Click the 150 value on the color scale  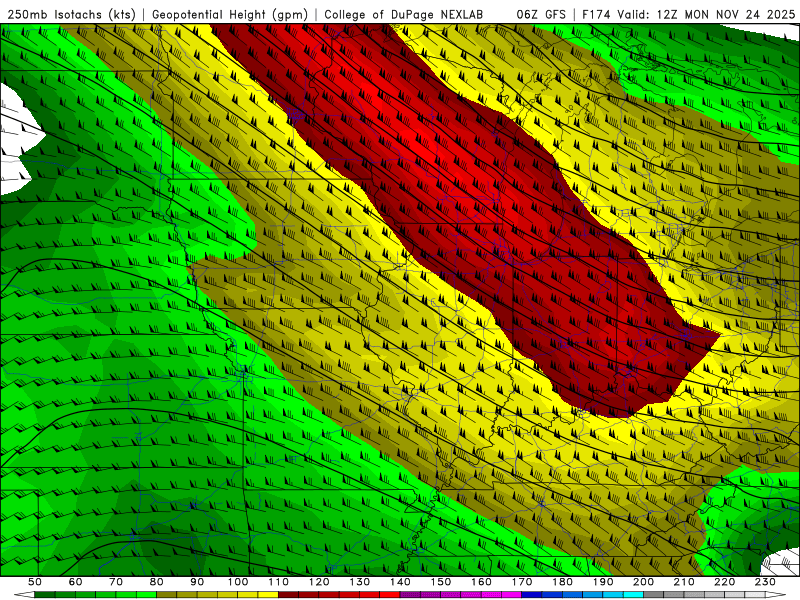point(440,582)
